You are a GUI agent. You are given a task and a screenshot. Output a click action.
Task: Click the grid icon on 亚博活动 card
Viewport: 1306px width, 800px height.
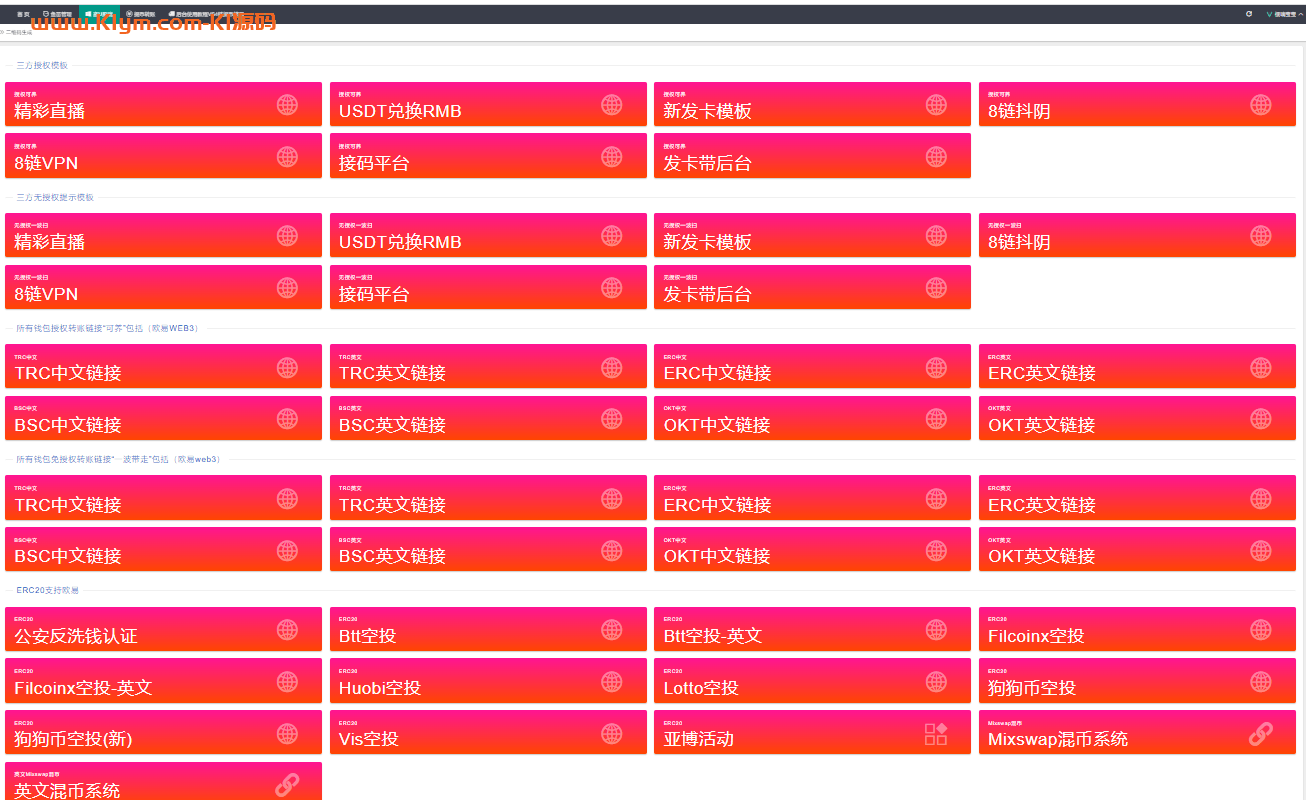click(x=936, y=734)
